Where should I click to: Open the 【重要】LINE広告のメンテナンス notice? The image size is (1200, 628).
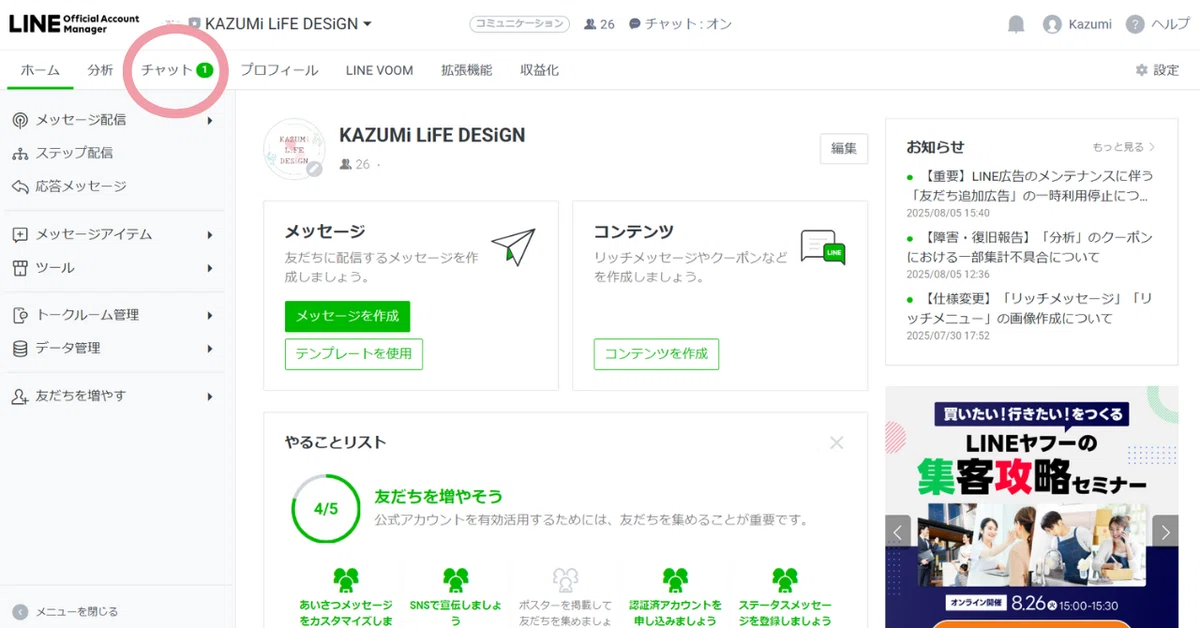coord(1030,185)
